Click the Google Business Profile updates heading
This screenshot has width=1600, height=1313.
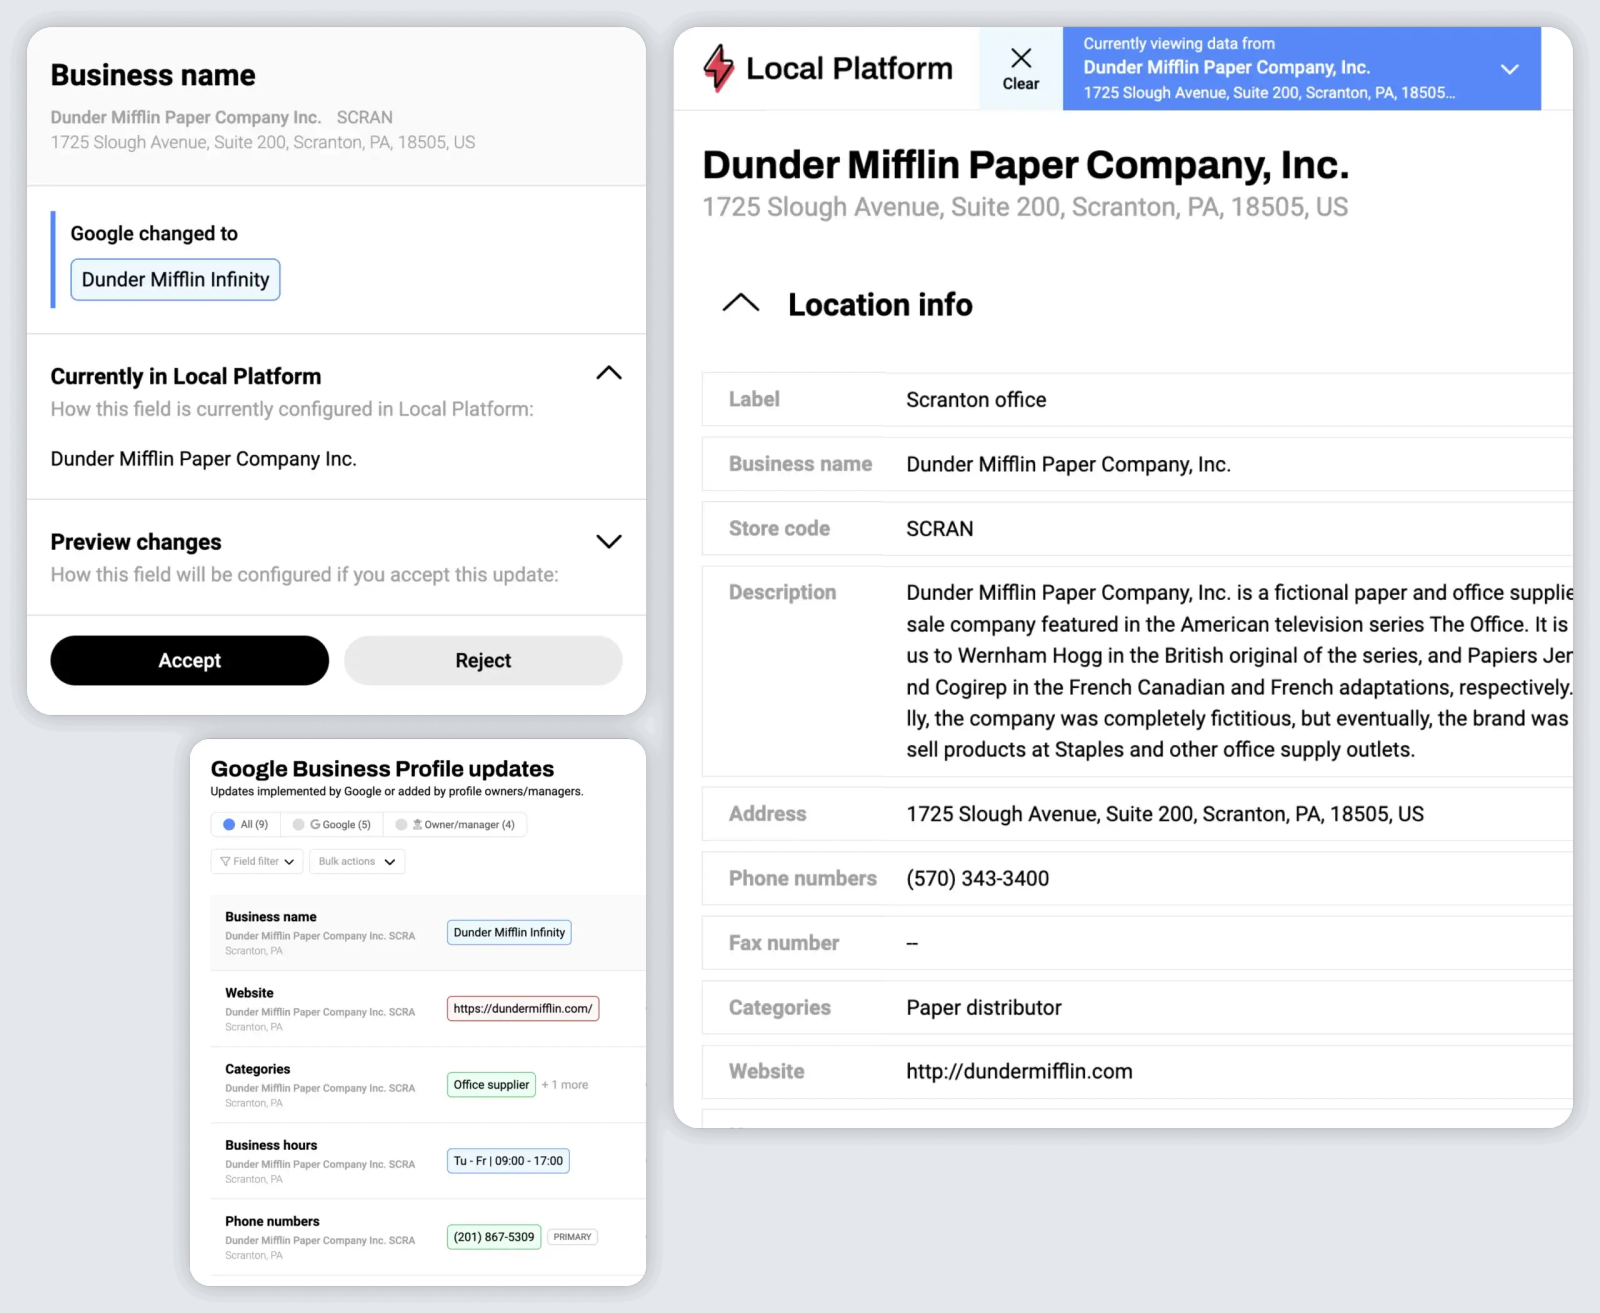382,768
